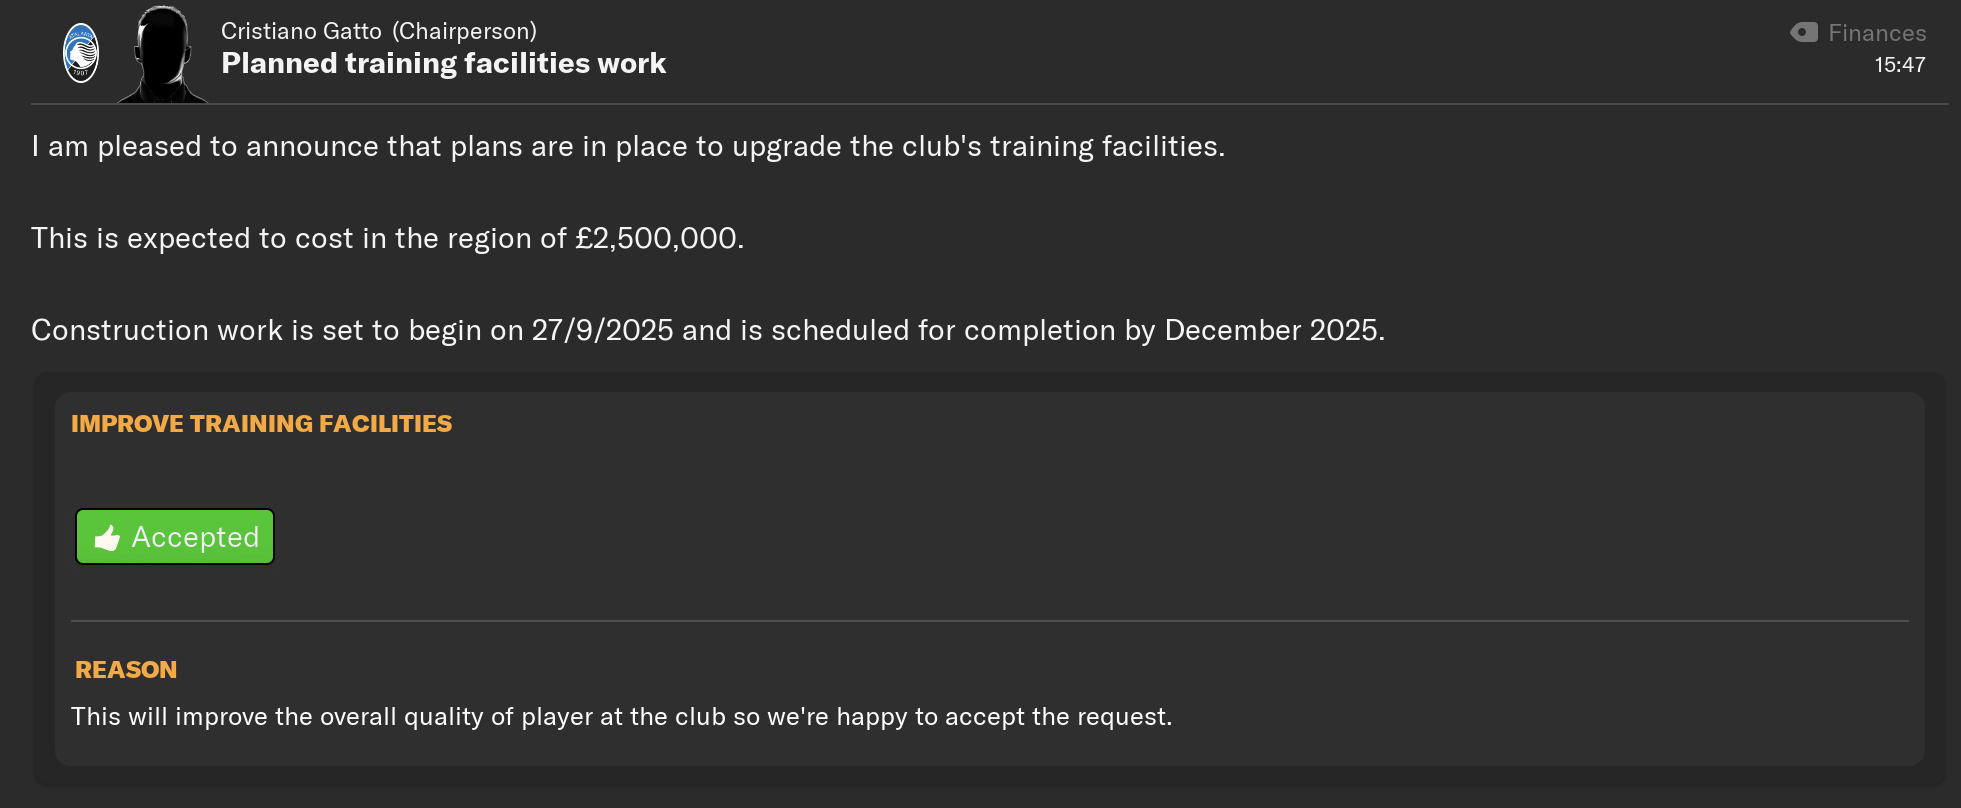1961x808 pixels.
Task: Click the divider line above REASON
Action: (989, 621)
